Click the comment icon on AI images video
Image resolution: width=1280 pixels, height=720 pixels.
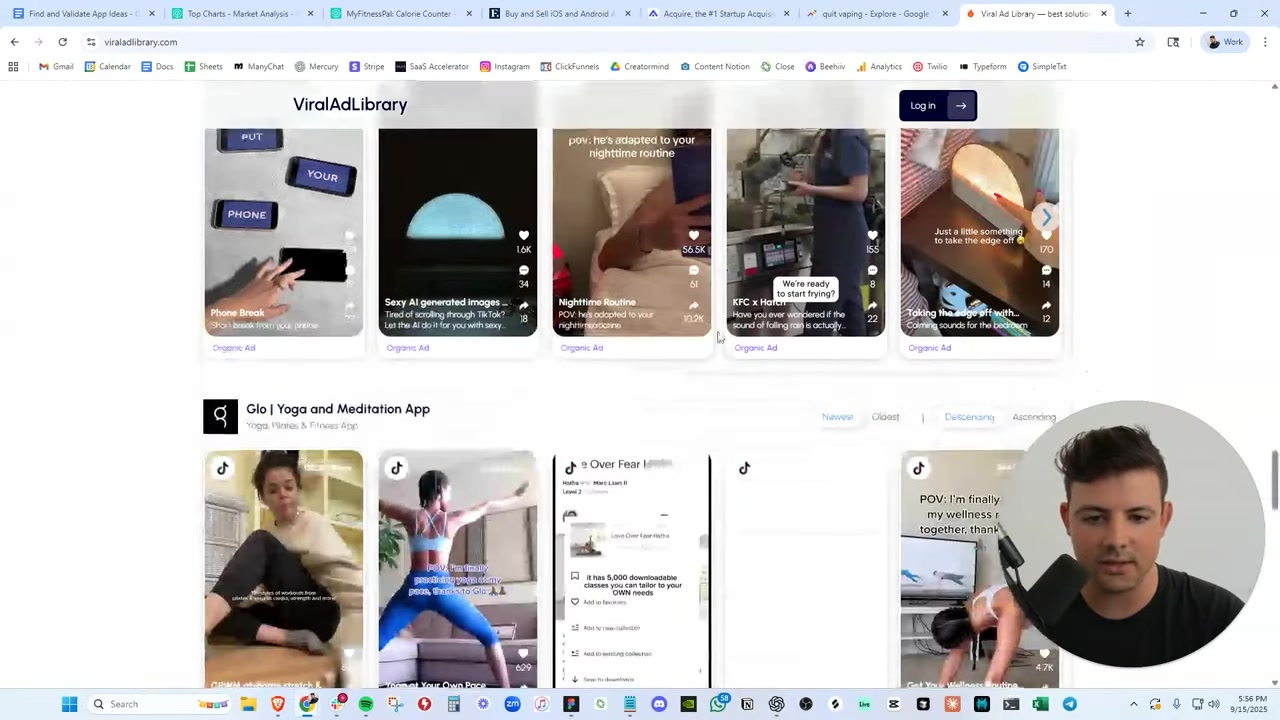[x=524, y=270]
